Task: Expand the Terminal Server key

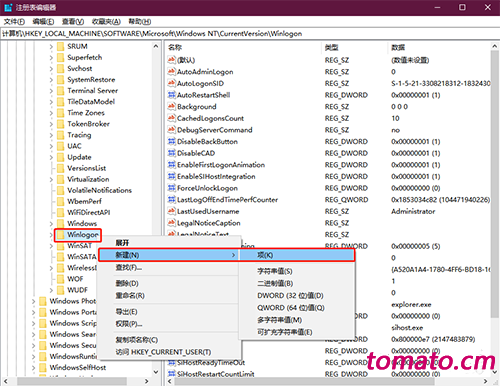Action: pyautogui.click(x=51, y=91)
